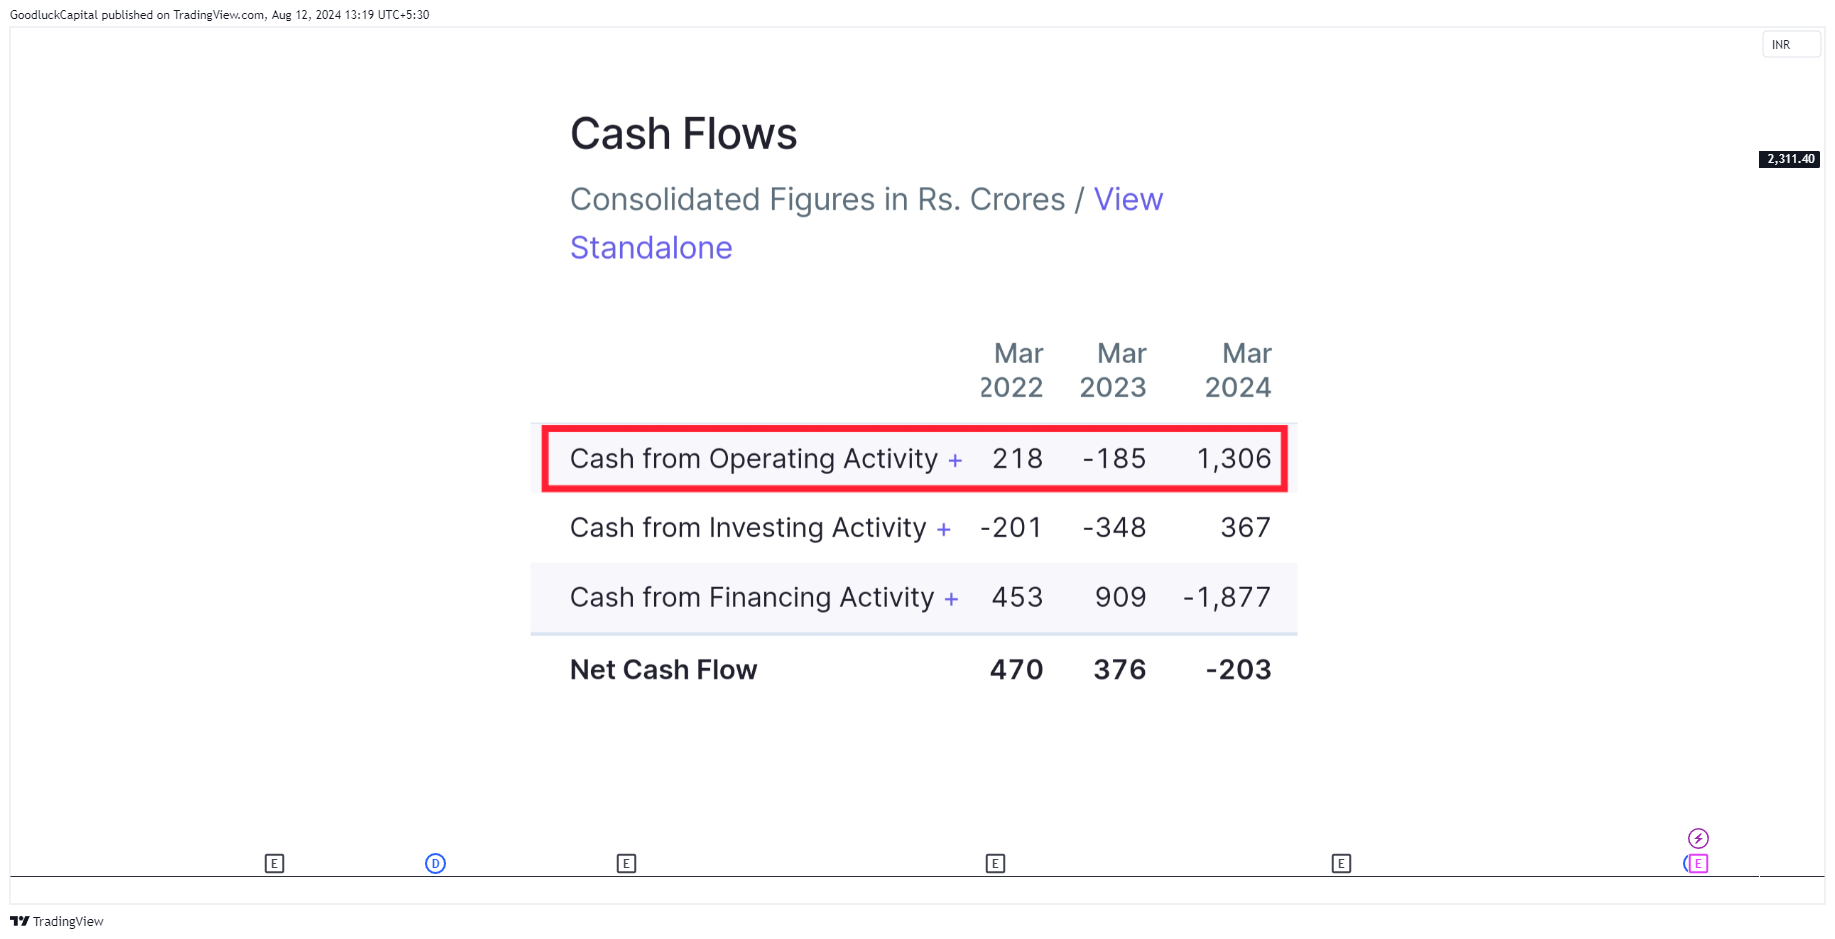Click the INR currency button
1835x939 pixels.
coord(1791,45)
